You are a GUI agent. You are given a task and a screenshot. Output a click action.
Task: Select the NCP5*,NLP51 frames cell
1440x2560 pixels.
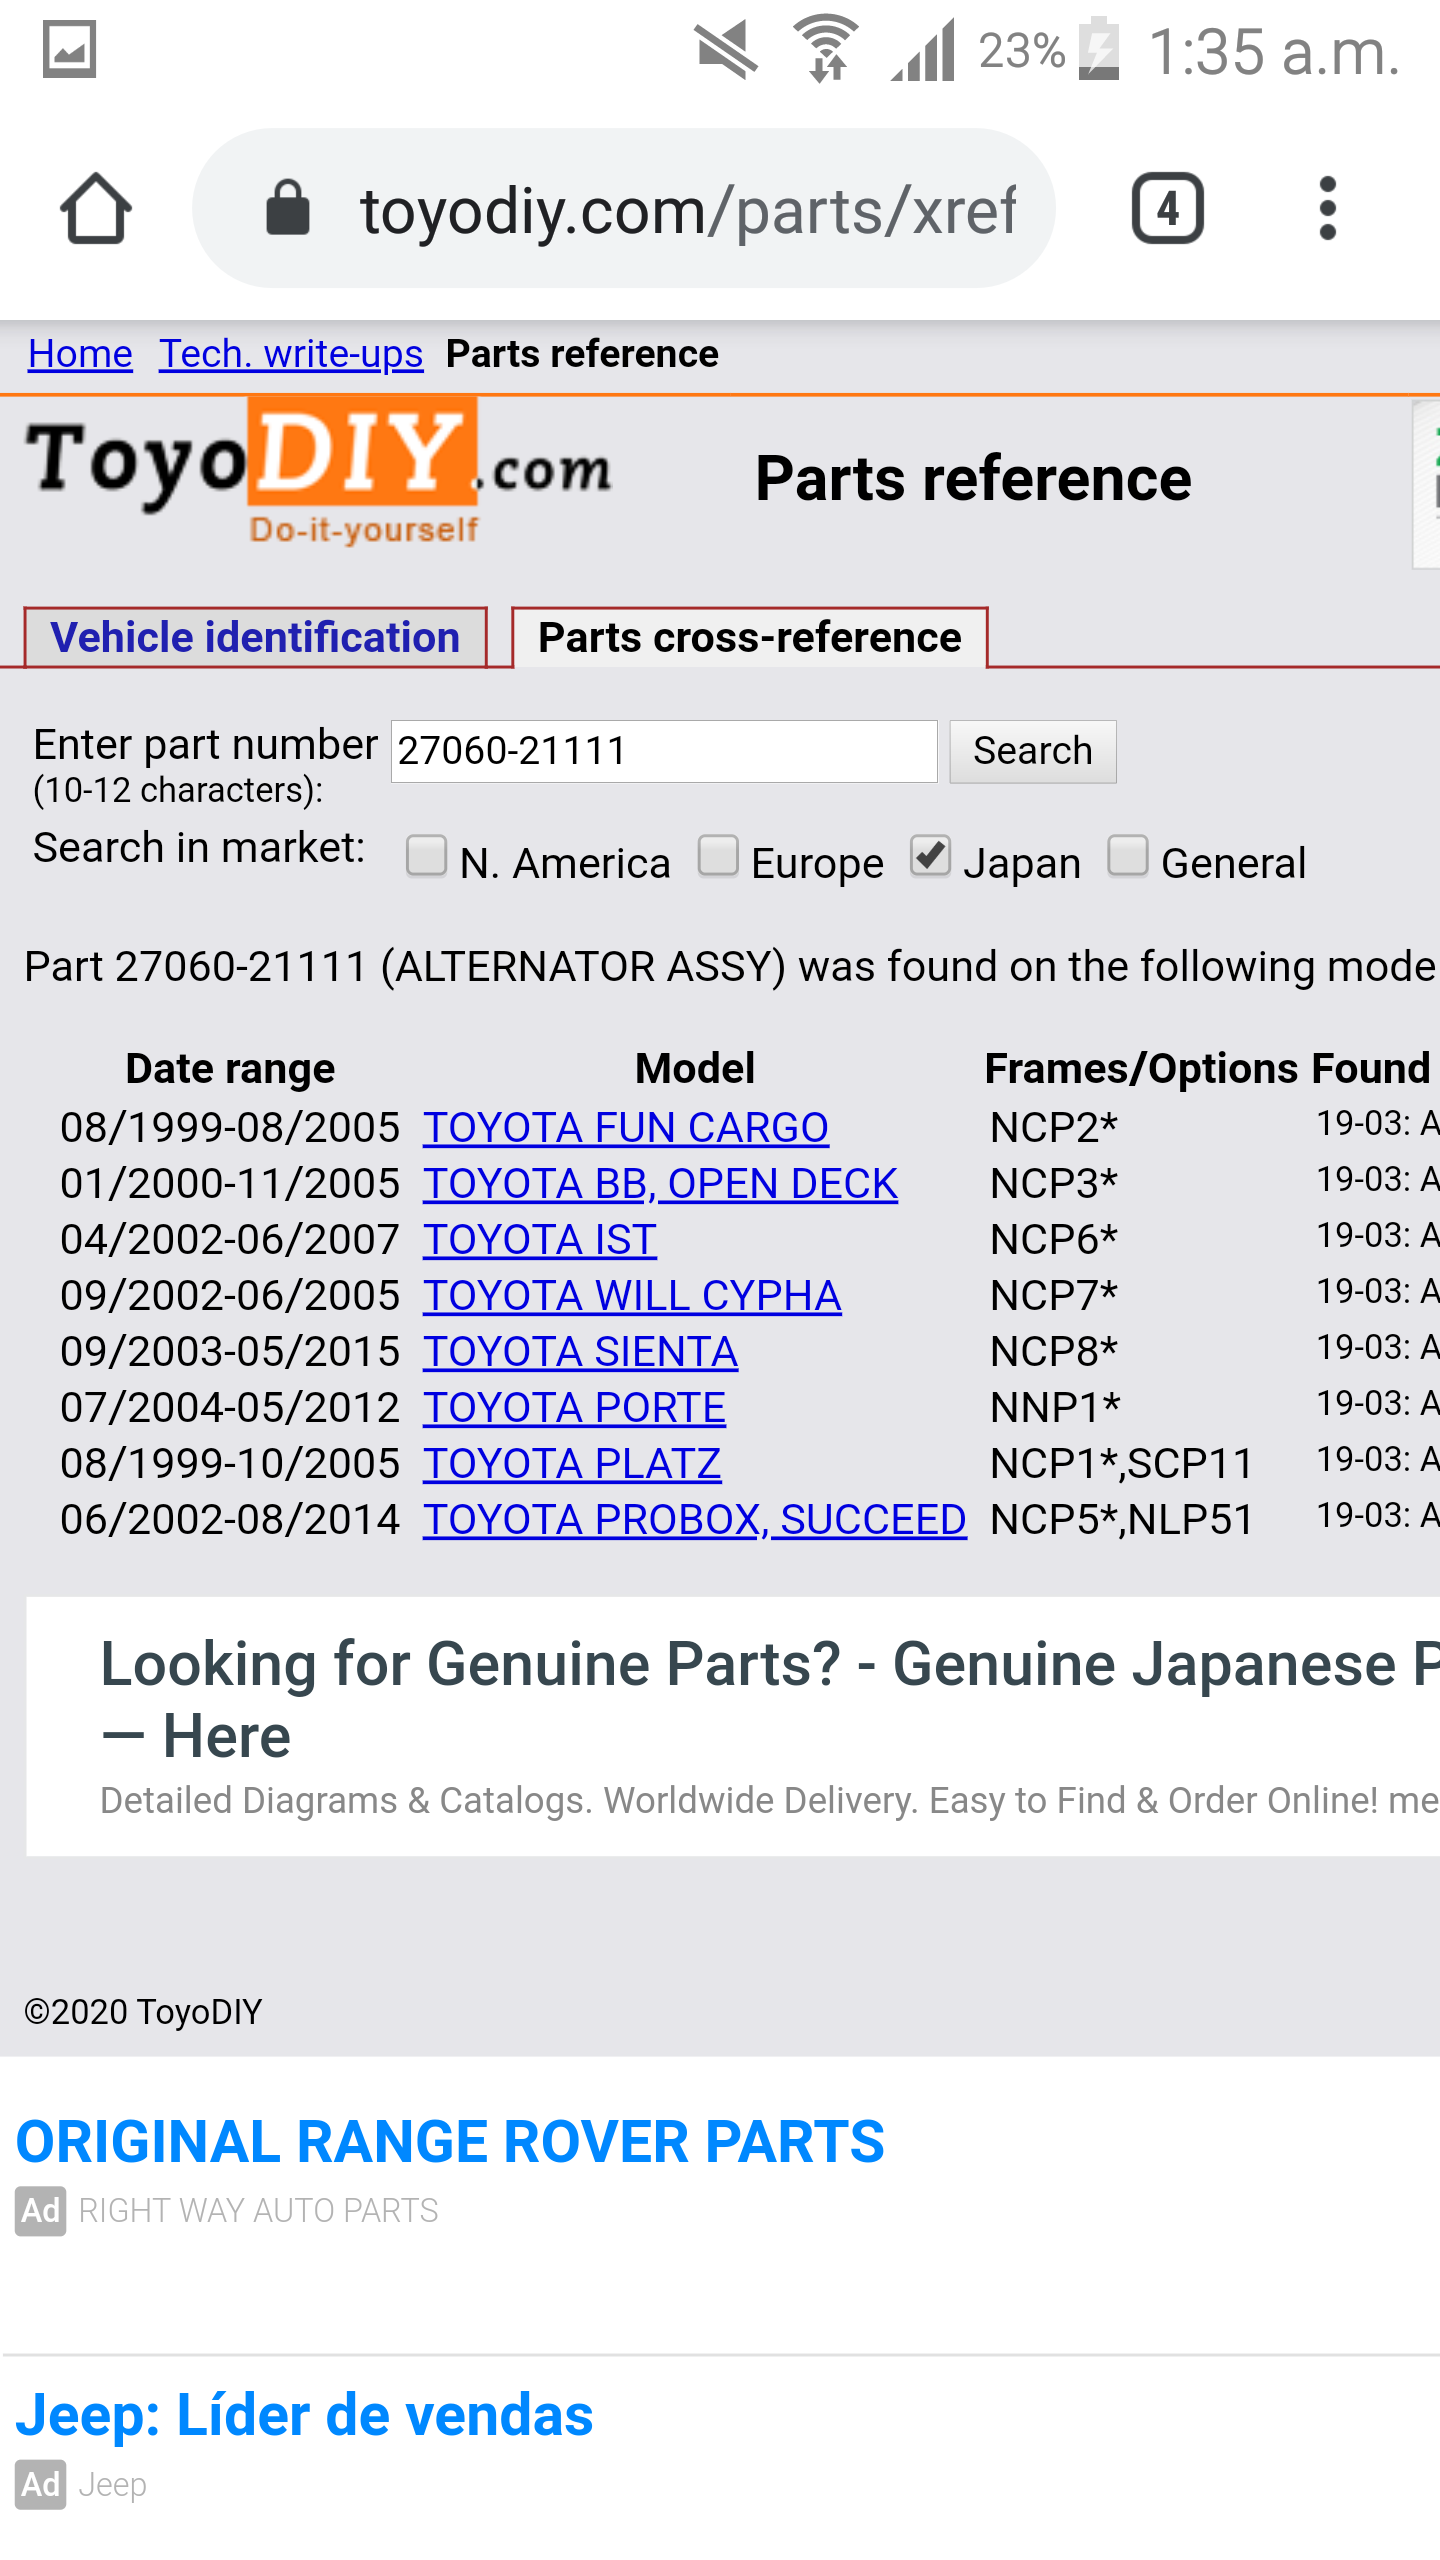coord(1121,1520)
